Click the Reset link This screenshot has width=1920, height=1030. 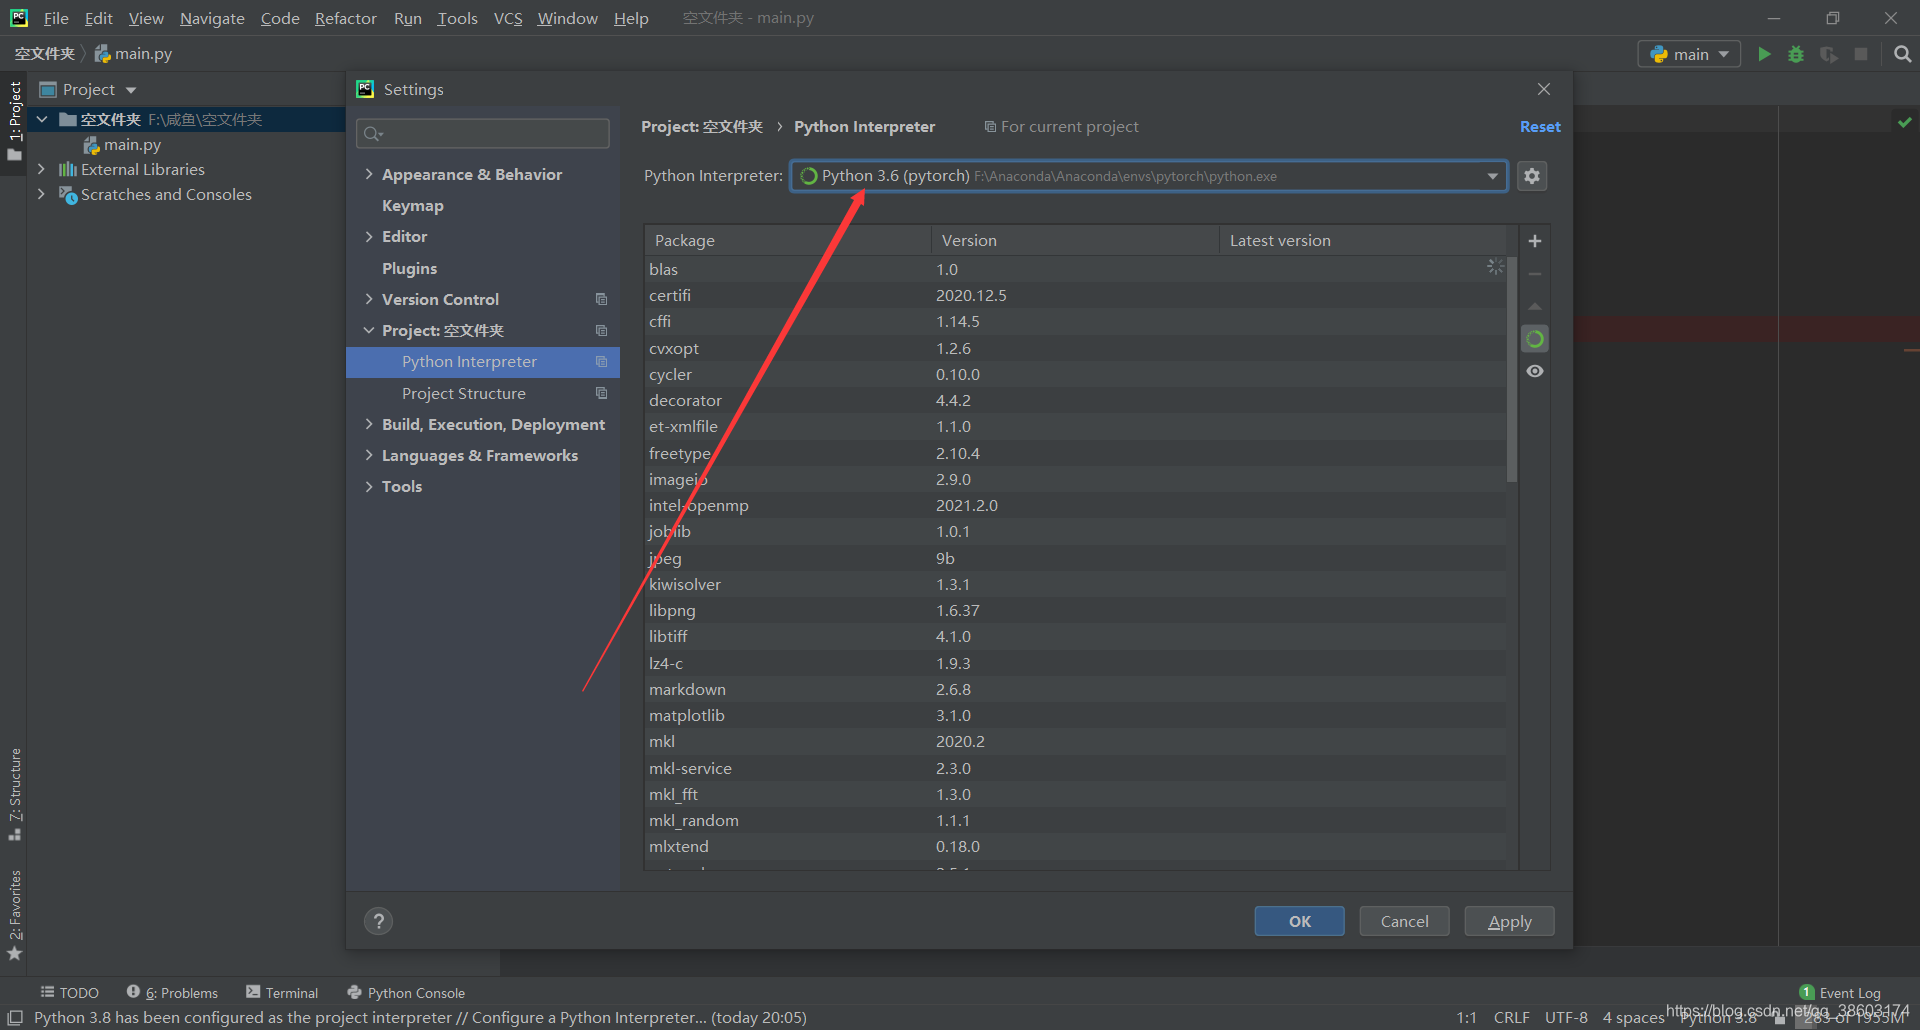coord(1540,127)
